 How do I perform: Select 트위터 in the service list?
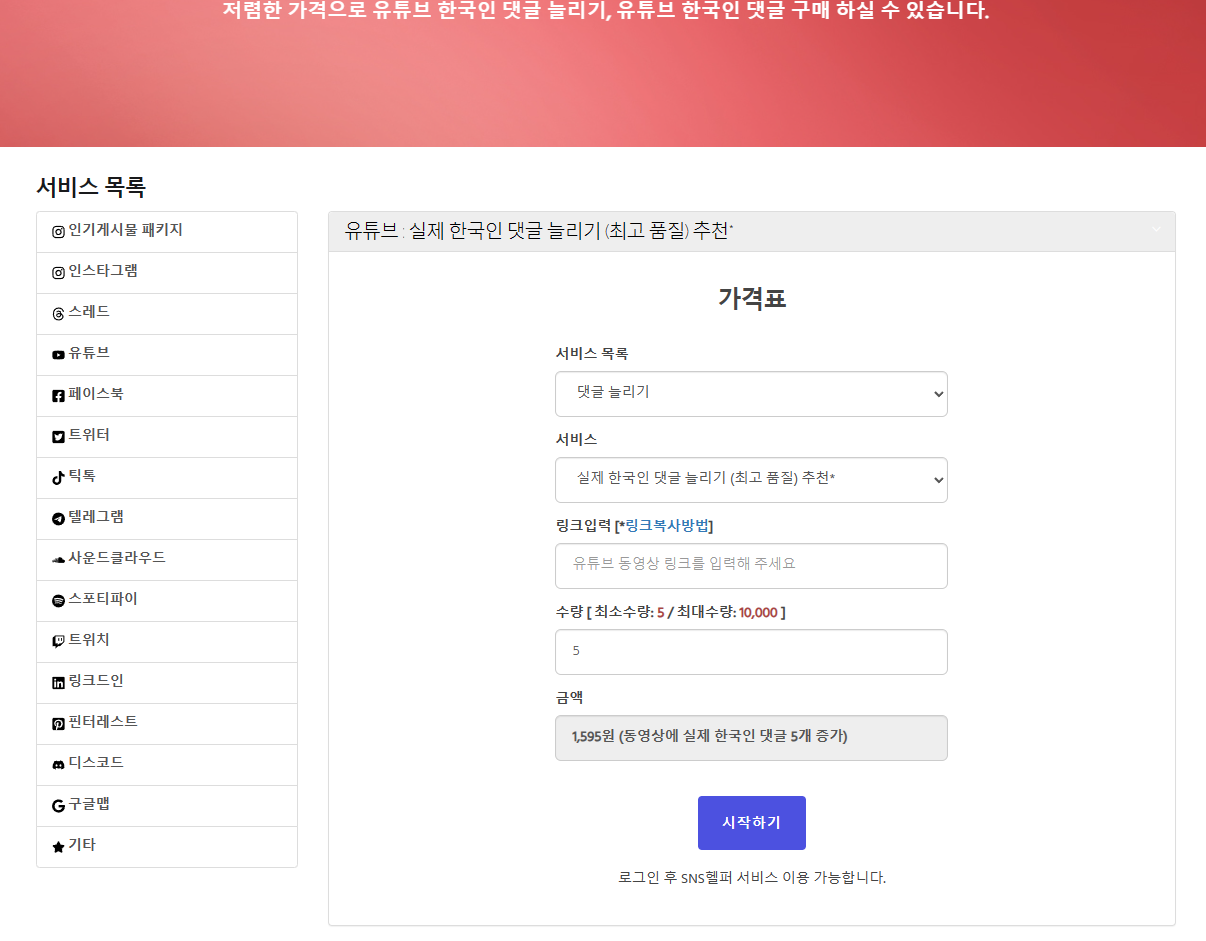[x=89, y=435]
